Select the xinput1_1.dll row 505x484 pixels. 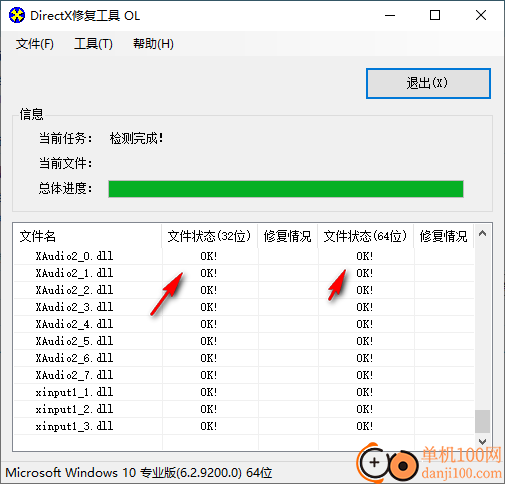[x=244, y=392]
